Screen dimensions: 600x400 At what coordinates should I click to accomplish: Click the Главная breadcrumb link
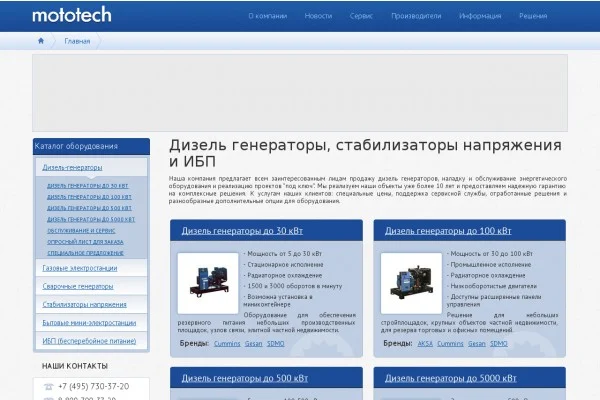point(77,41)
